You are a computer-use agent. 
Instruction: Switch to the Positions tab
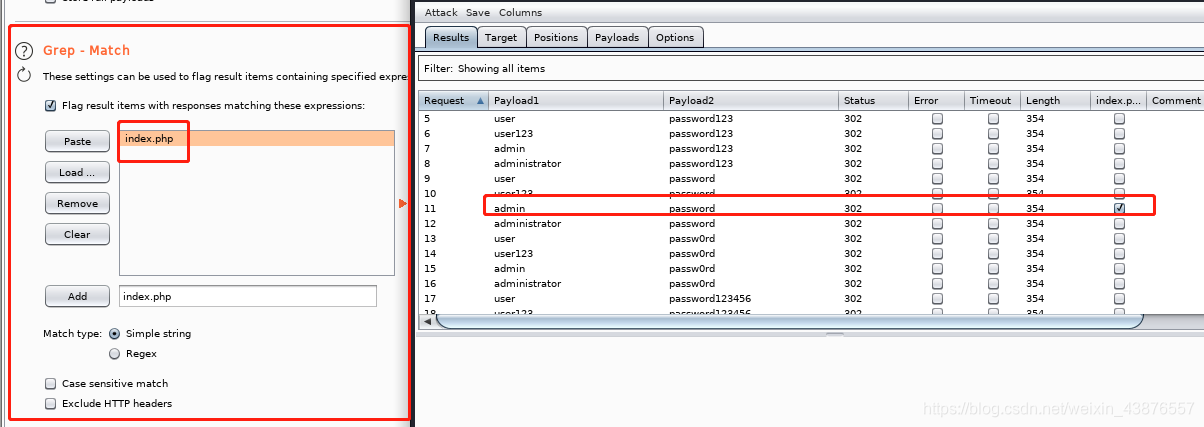556,37
